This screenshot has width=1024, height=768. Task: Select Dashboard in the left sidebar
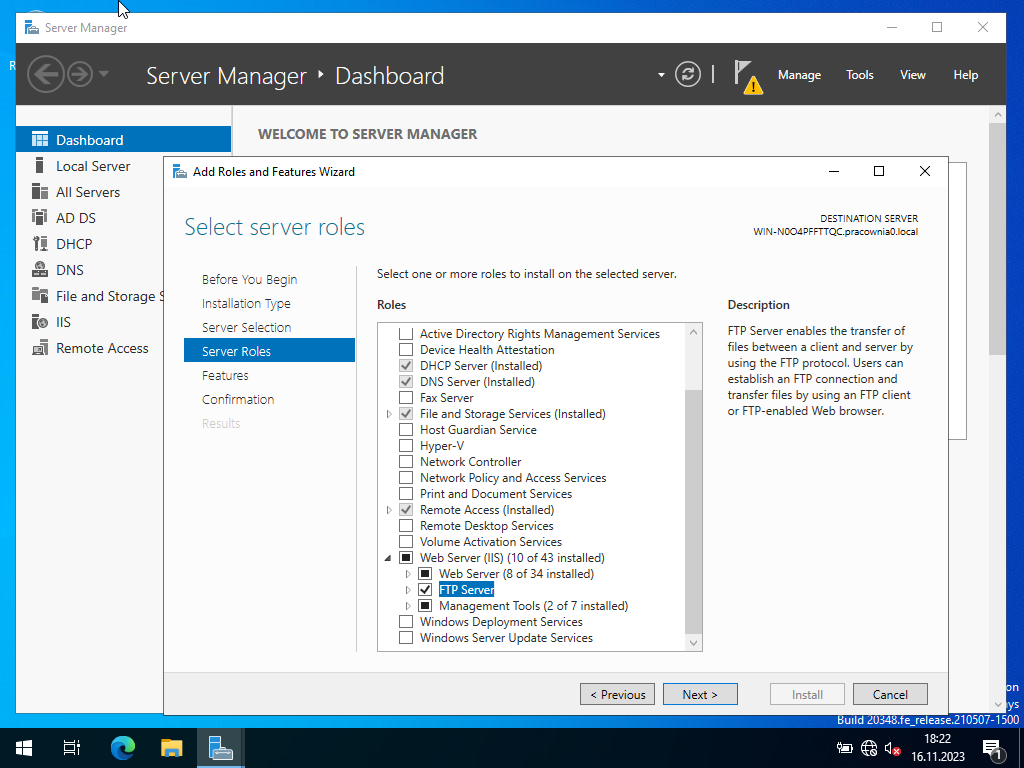coord(123,140)
